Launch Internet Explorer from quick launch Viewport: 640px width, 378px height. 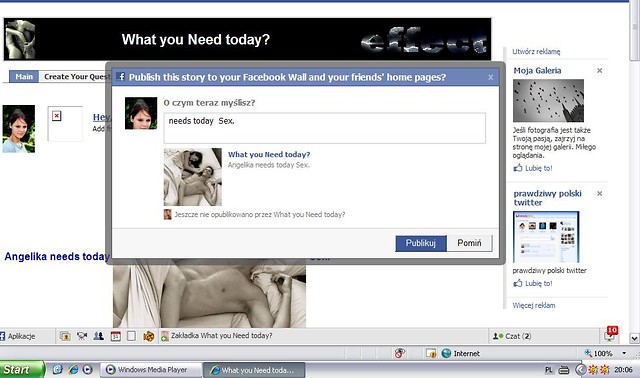[73, 369]
